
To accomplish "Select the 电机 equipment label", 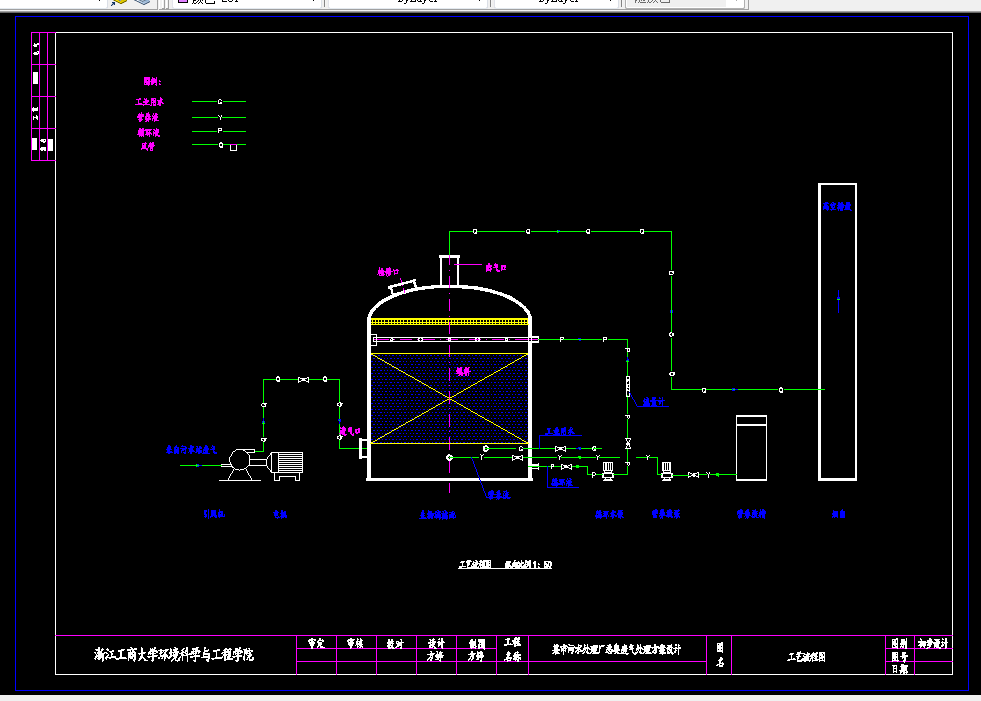I will [x=280, y=514].
